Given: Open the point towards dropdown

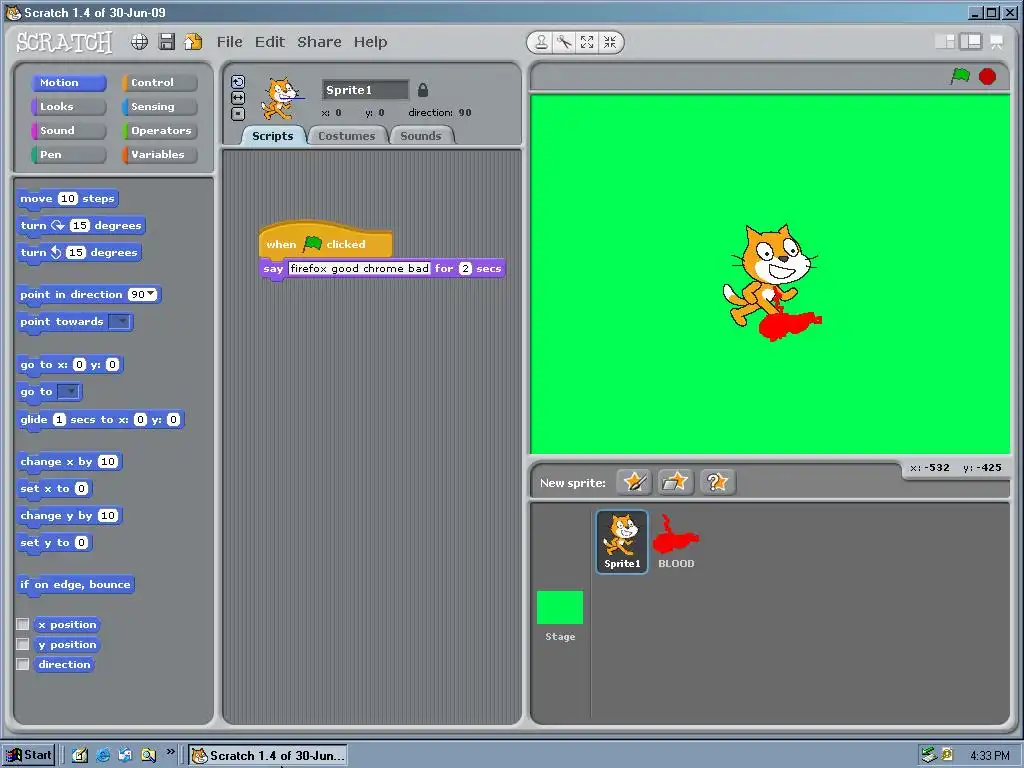Looking at the screenshot, I should click(x=120, y=321).
